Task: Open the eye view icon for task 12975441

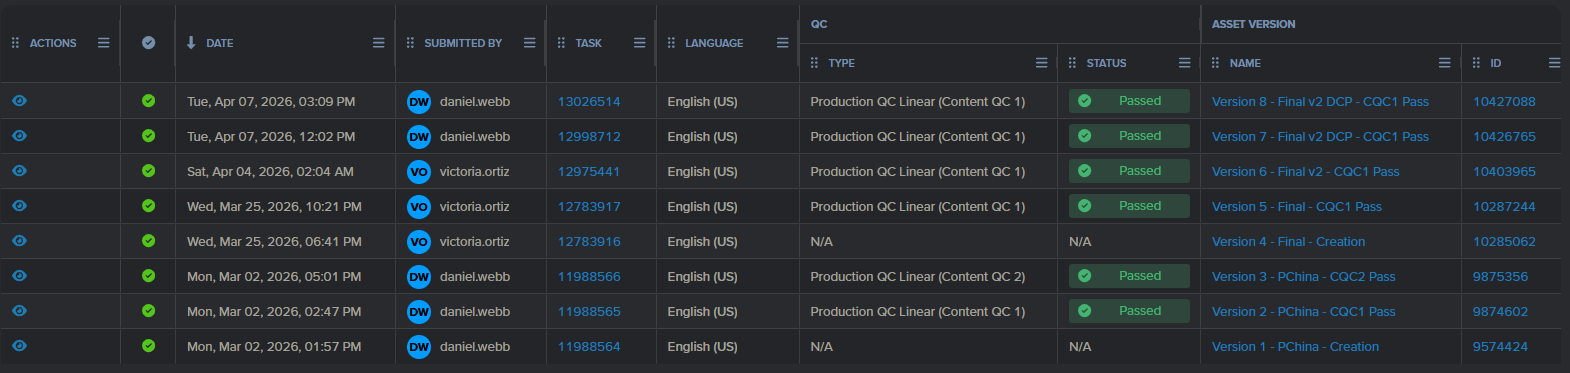Action: pyautogui.click(x=19, y=171)
